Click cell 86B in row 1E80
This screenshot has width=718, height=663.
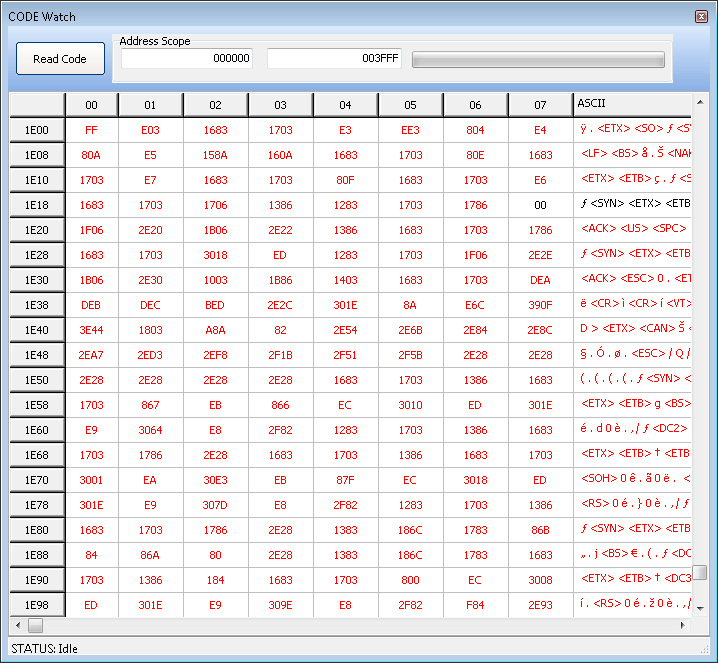coord(540,530)
